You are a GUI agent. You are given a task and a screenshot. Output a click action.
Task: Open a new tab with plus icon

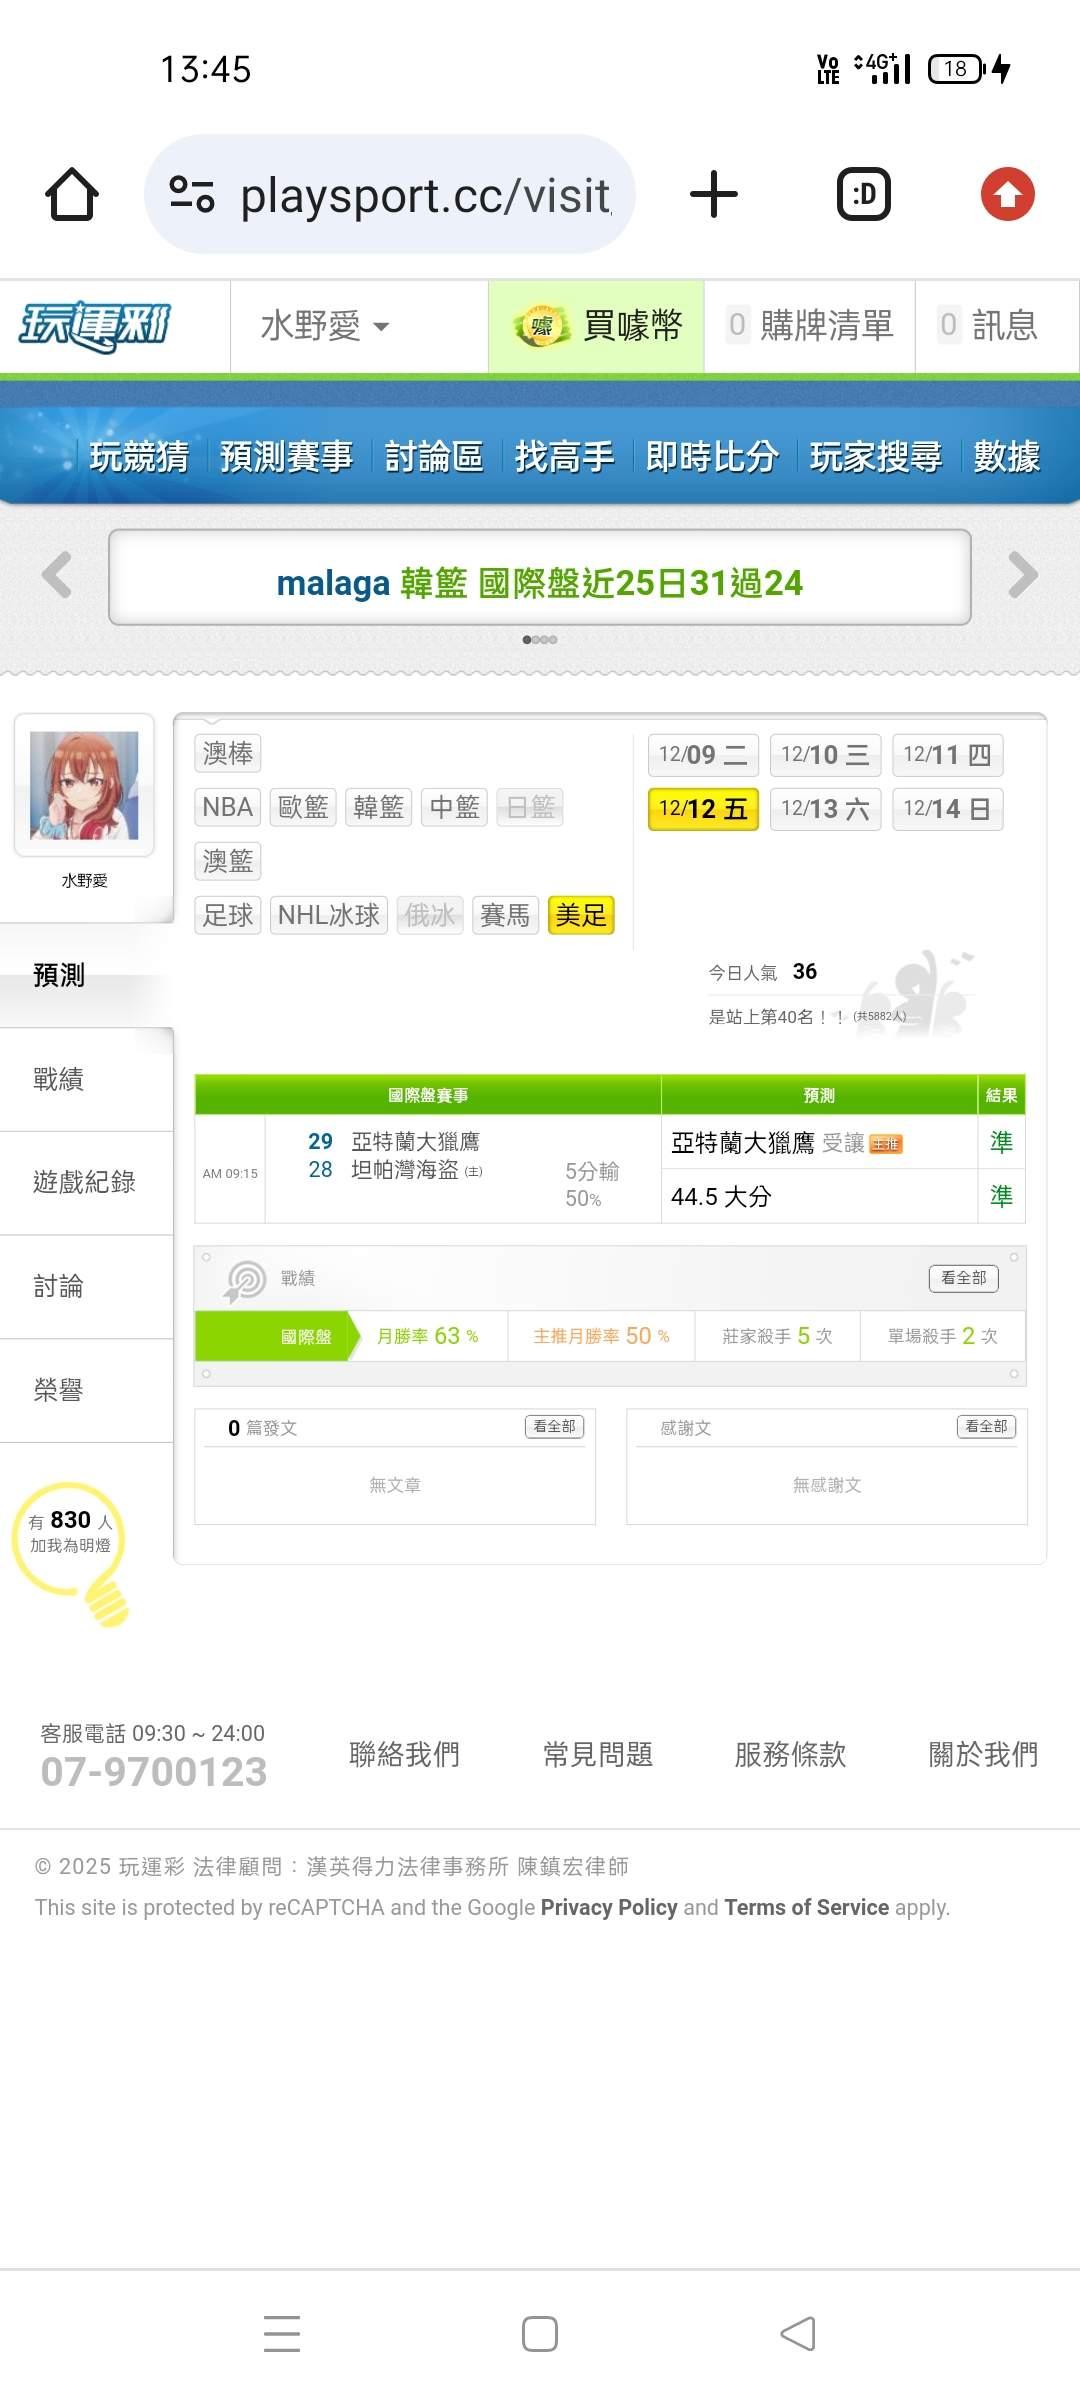(x=714, y=194)
